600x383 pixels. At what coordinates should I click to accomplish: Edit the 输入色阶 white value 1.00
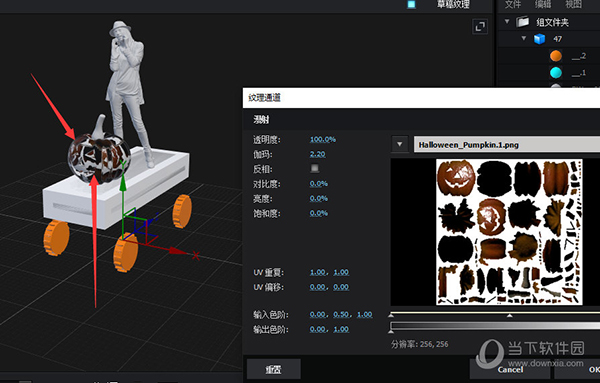365,315
